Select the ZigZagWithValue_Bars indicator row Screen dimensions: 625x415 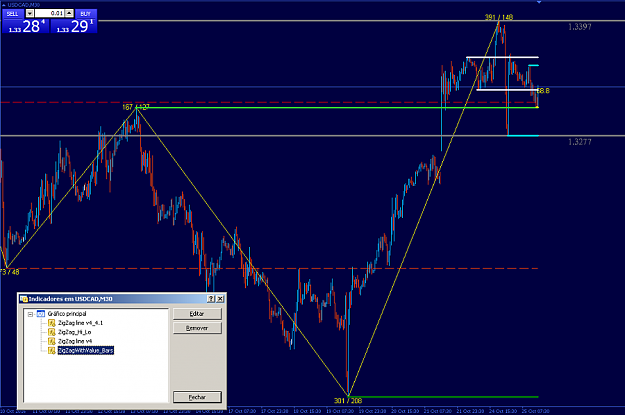[x=86, y=350]
